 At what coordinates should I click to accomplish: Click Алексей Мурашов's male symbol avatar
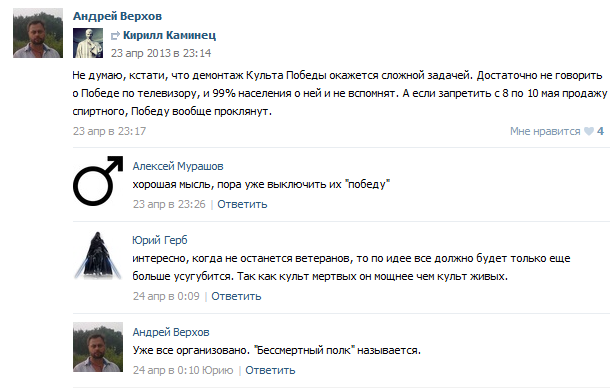(x=98, y=181)
